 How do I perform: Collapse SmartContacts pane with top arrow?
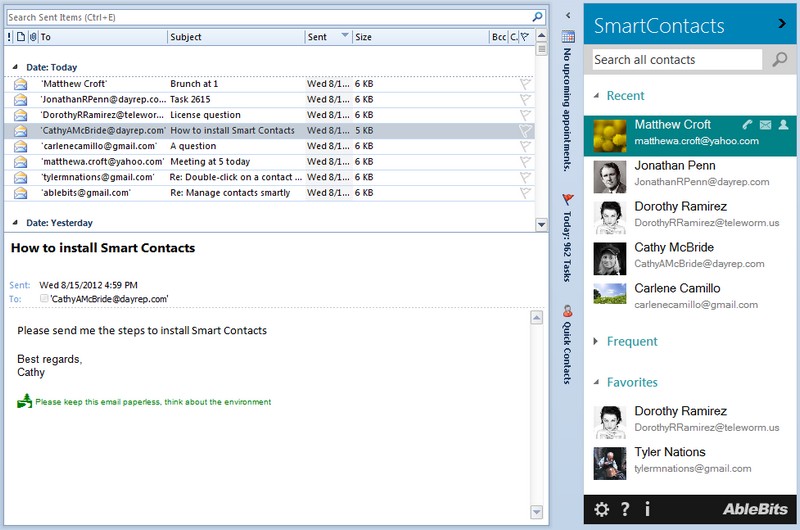point(782,23)
